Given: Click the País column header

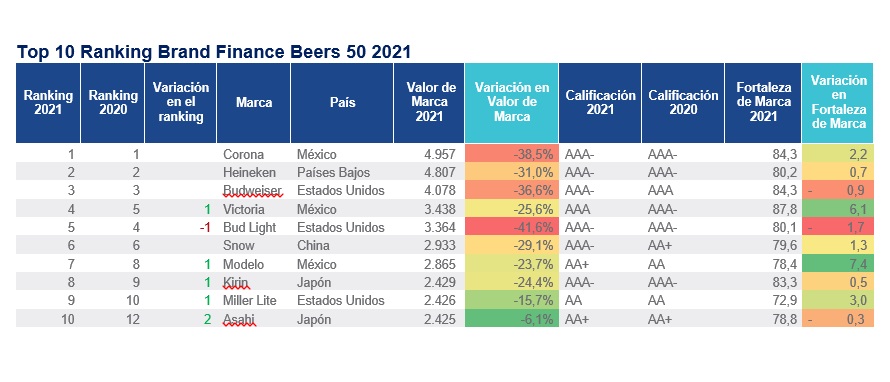Looking at the screenshot, I should point(342,103).
